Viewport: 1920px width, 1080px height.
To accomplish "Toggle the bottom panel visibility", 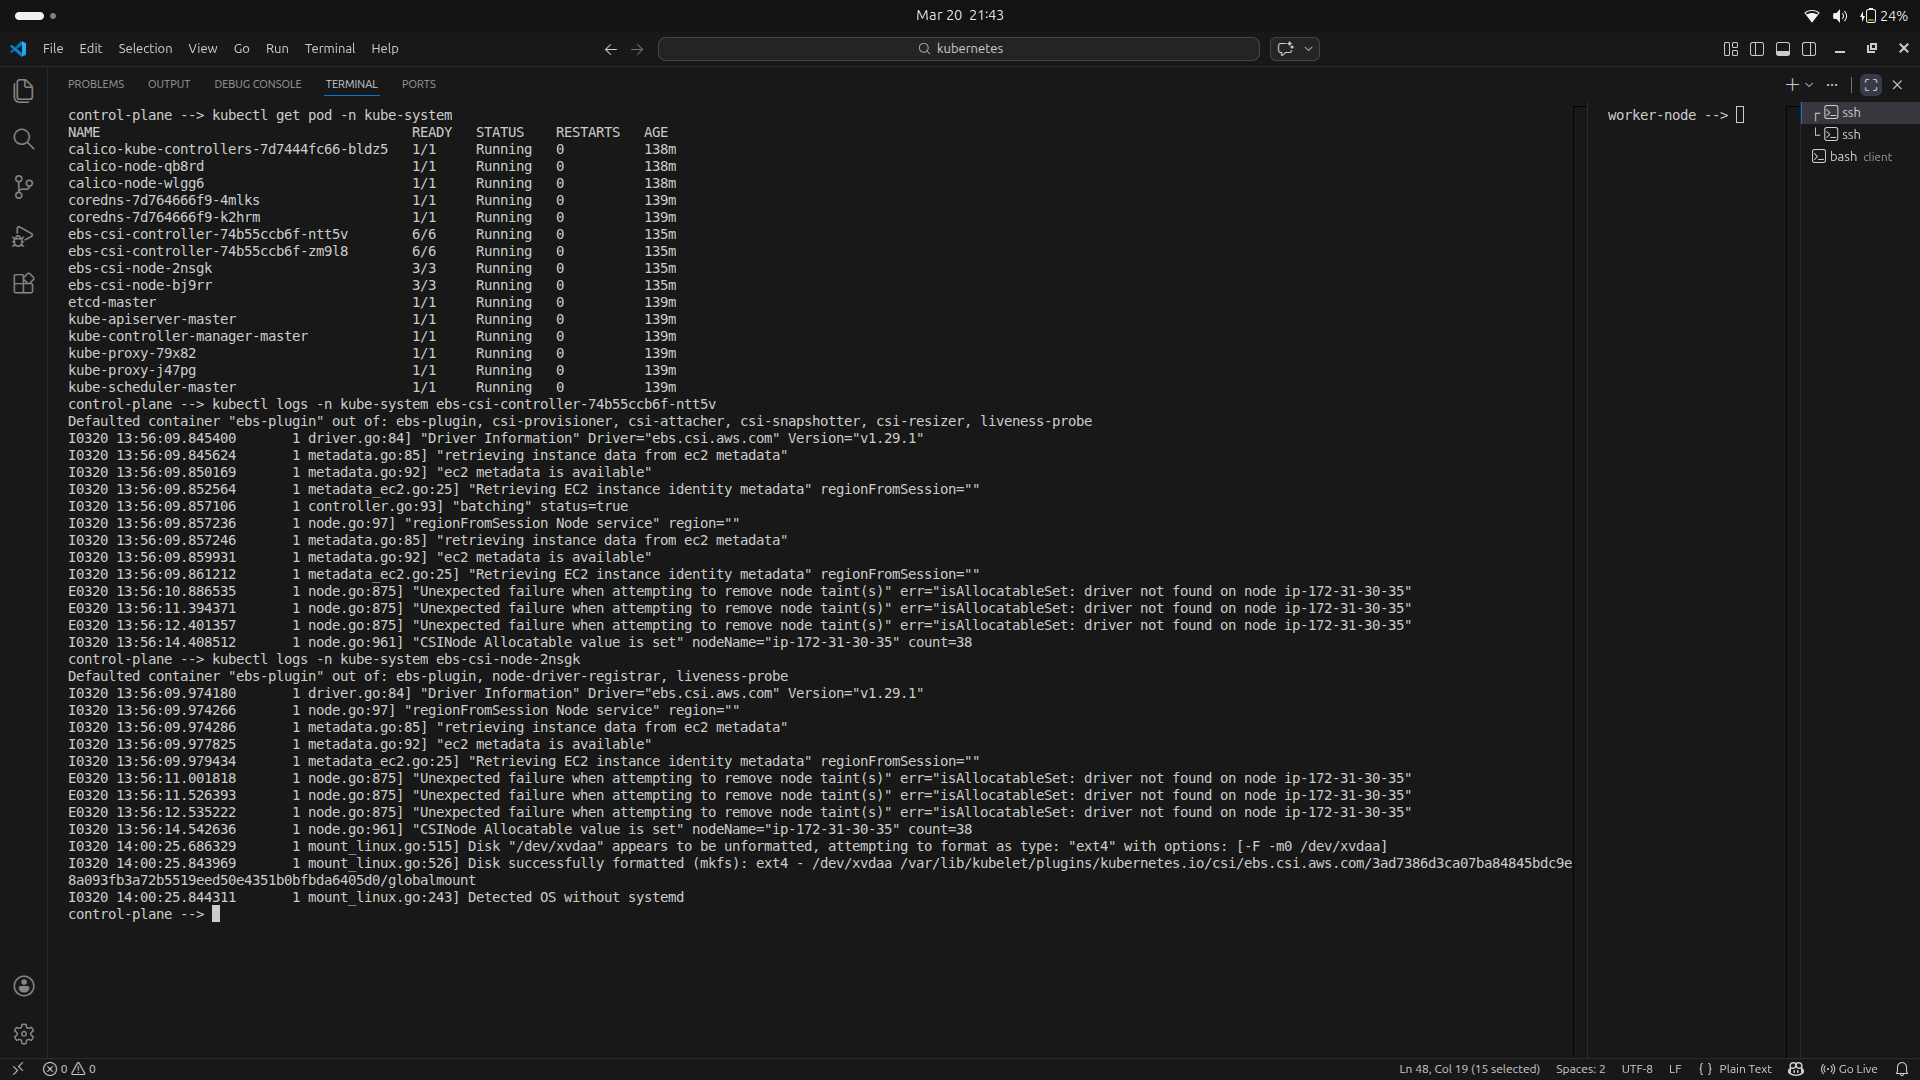I will [1783, 49].
